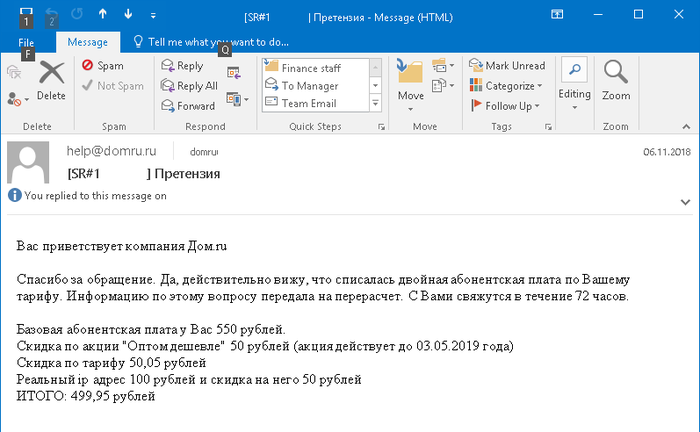Open Quick Steps dialog launcher
The width and height of the screenshot is (700, 432).
coord(381,127)
